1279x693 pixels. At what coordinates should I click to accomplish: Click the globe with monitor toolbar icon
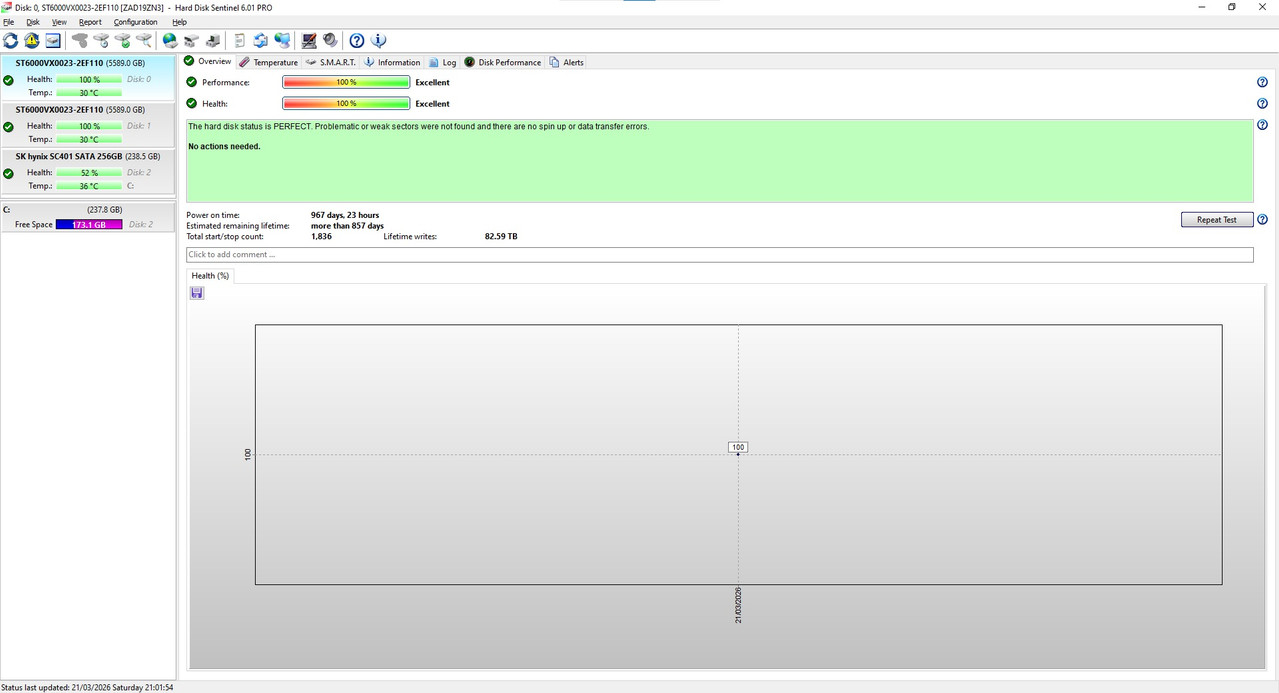[283, 40]
